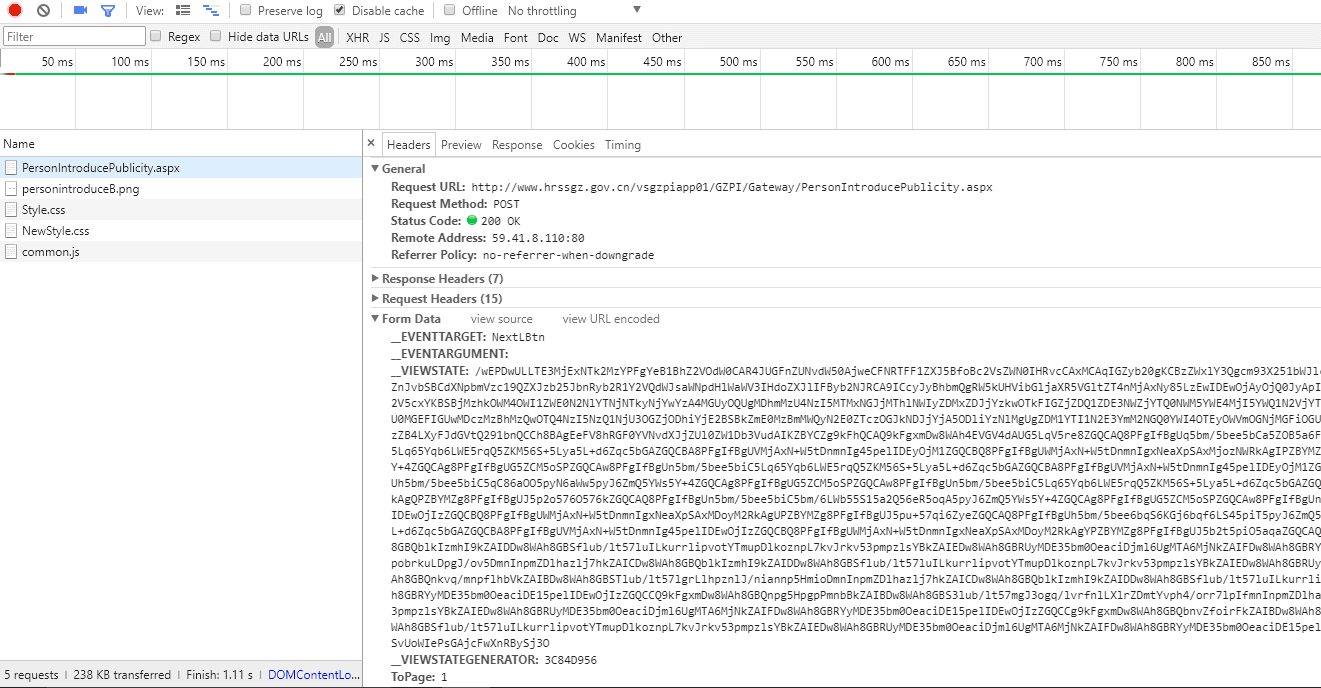Click the red record network log button

[15, 10]
